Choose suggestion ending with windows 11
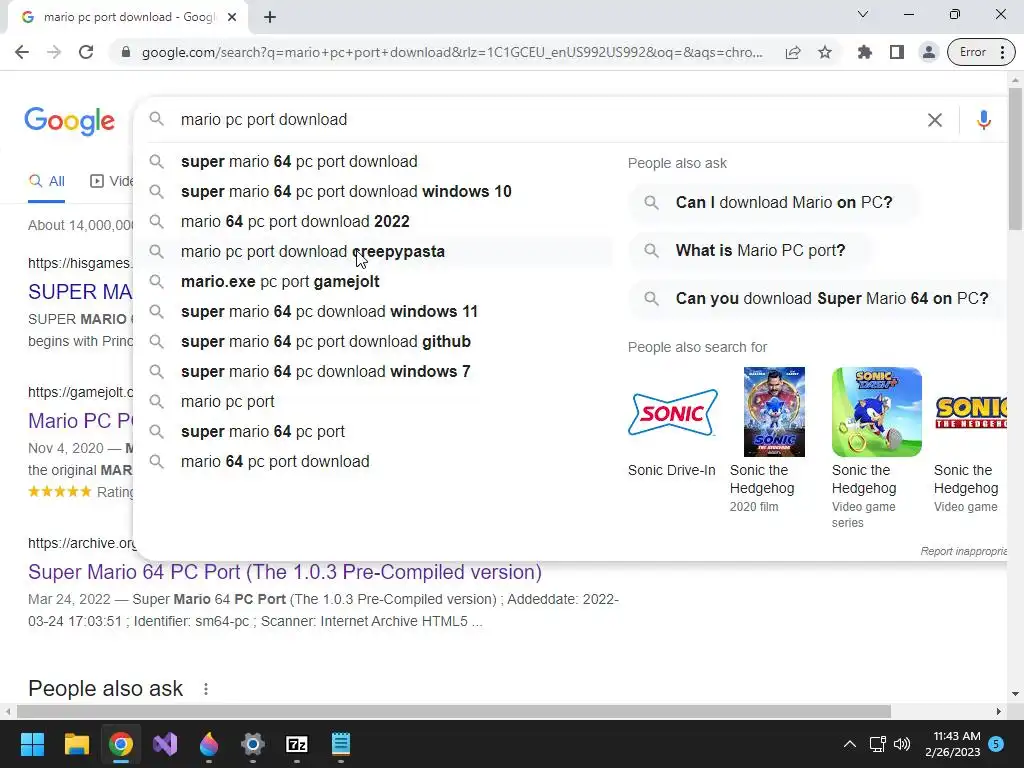 tap(374, 312)
